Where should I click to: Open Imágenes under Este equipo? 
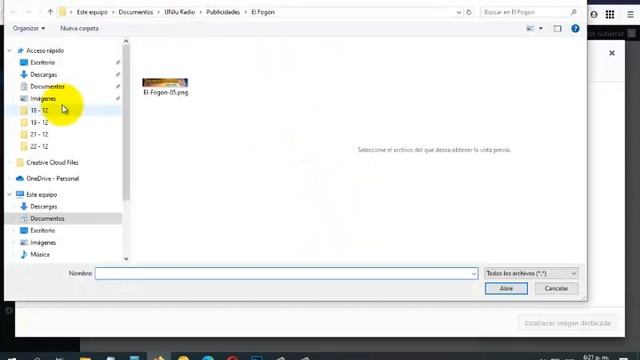[43, 243]
